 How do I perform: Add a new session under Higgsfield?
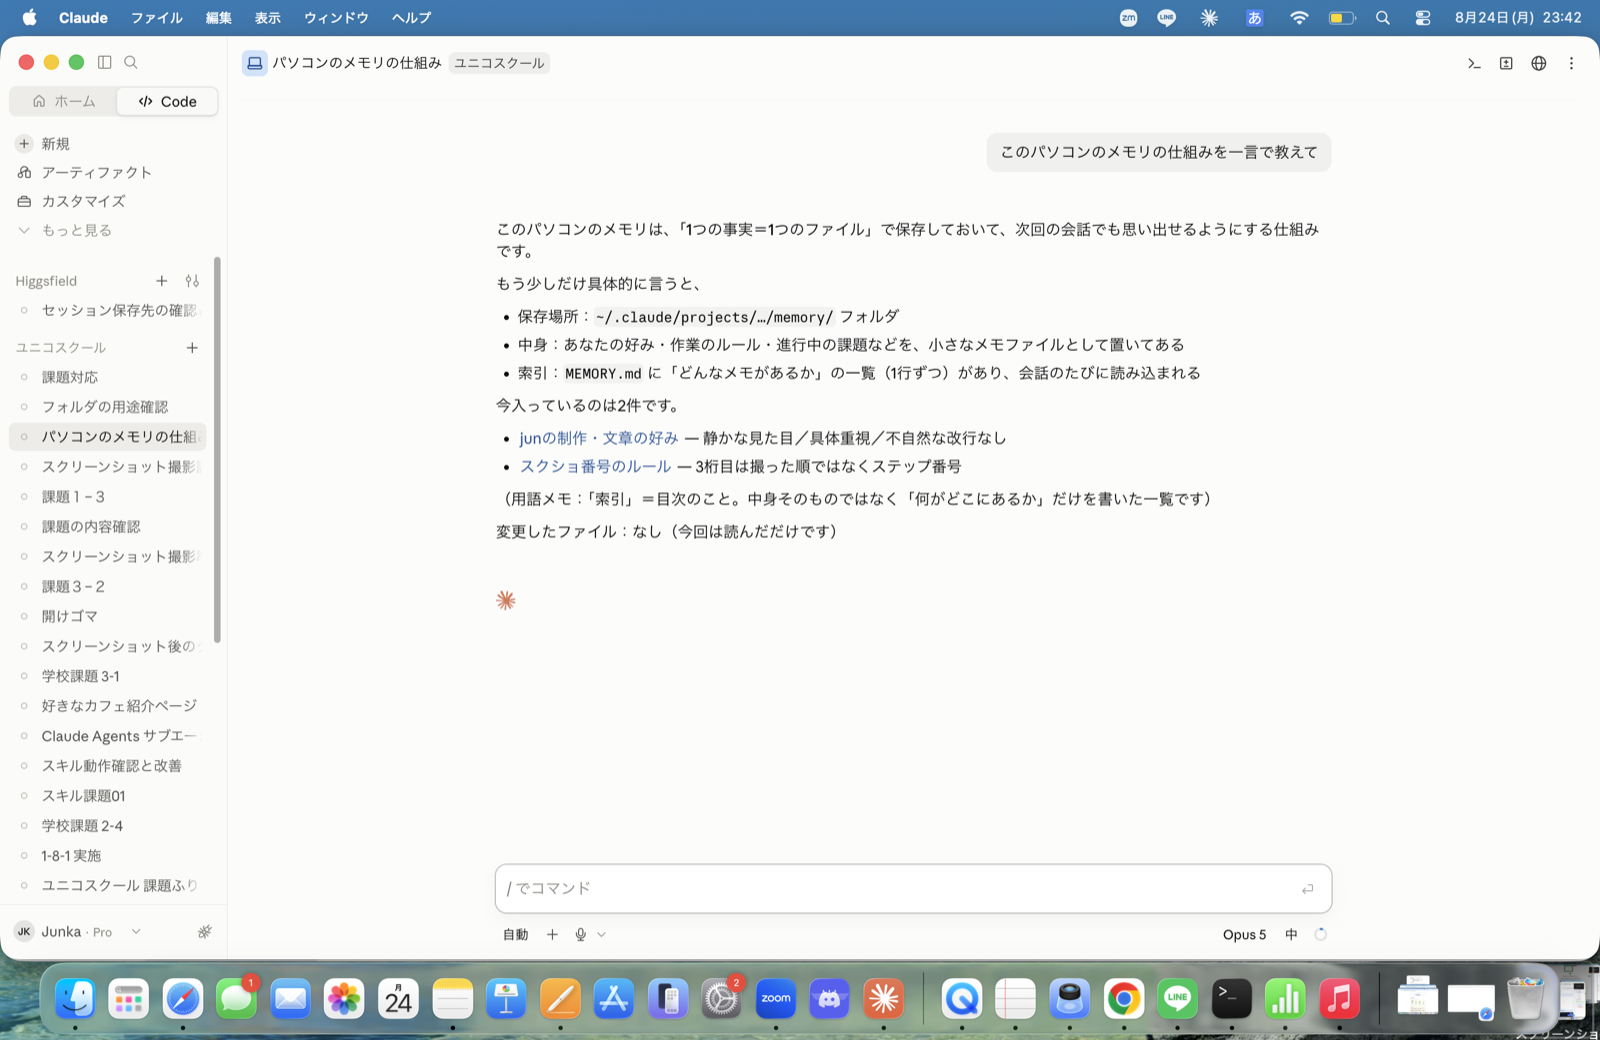[162, 281]
